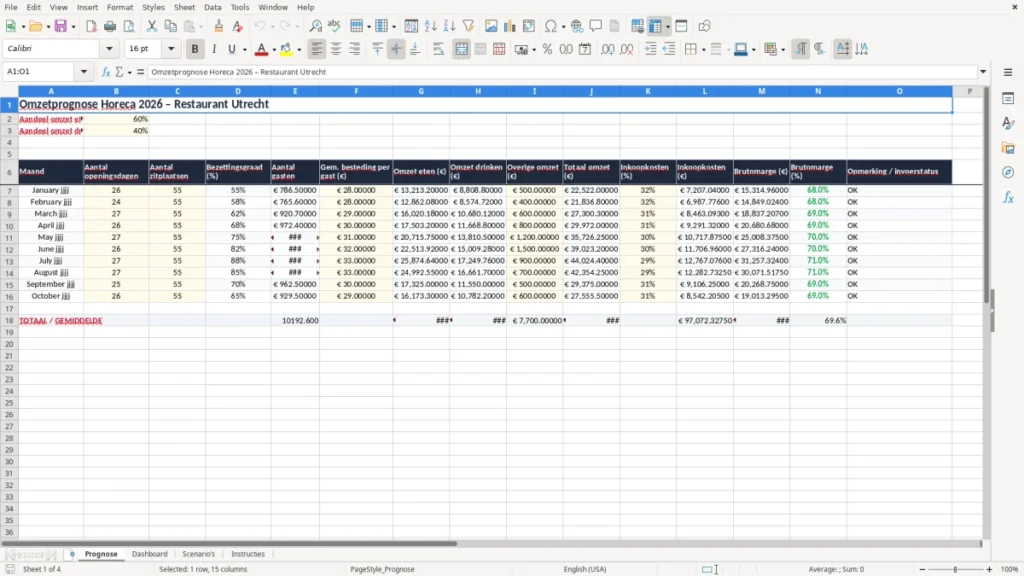The image size is (1024, 576).
Task: Click the sidebar settings hamburger button
Action: tap(1008, 72)
